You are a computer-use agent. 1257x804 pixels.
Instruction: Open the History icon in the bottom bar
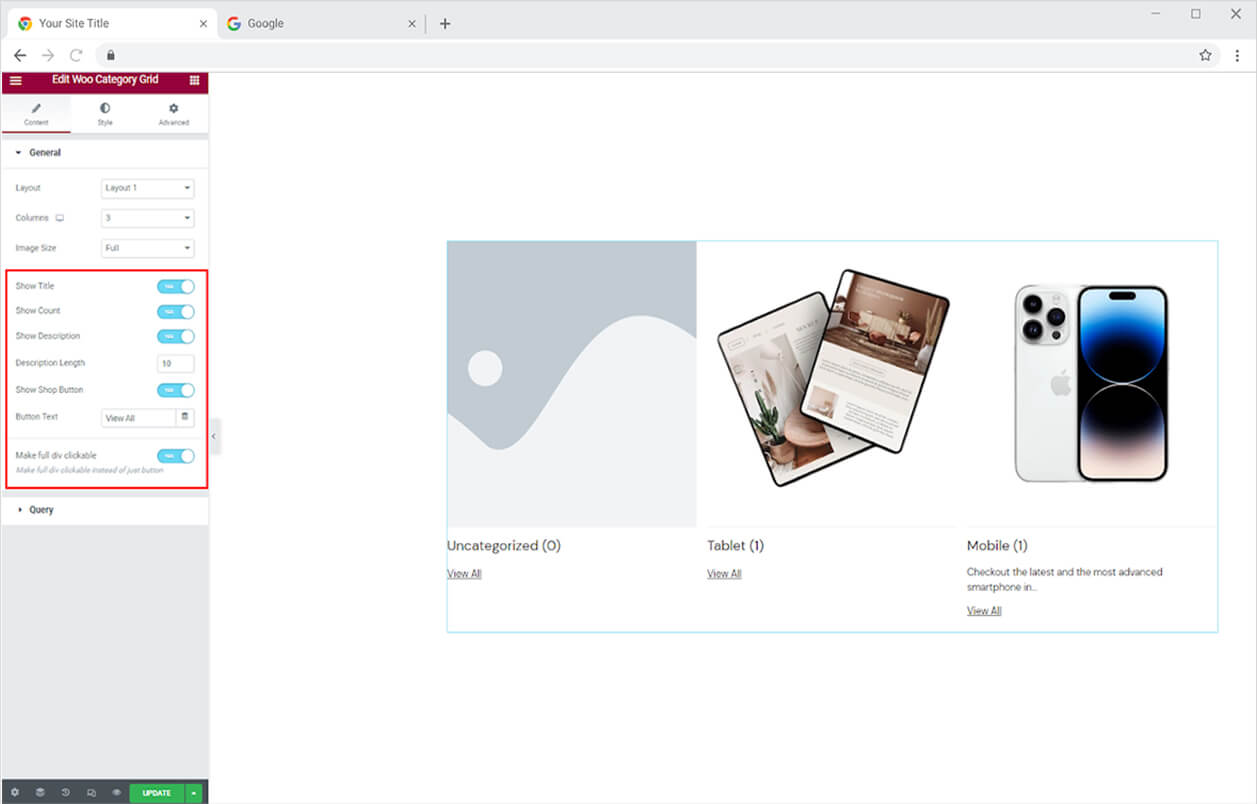(66, 793)
